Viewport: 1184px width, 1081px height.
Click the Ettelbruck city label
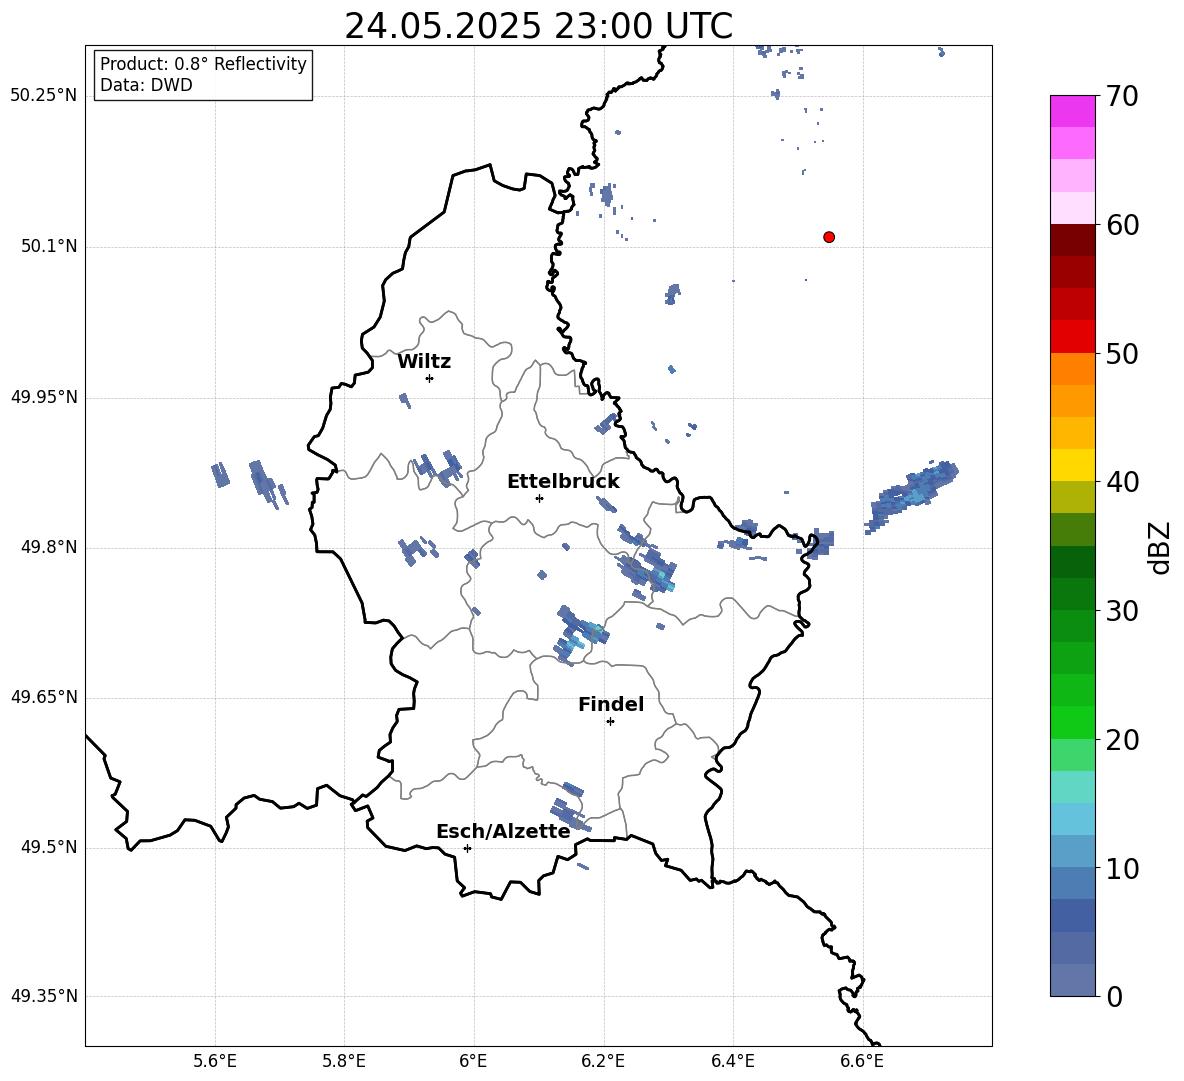click(563, 482)
